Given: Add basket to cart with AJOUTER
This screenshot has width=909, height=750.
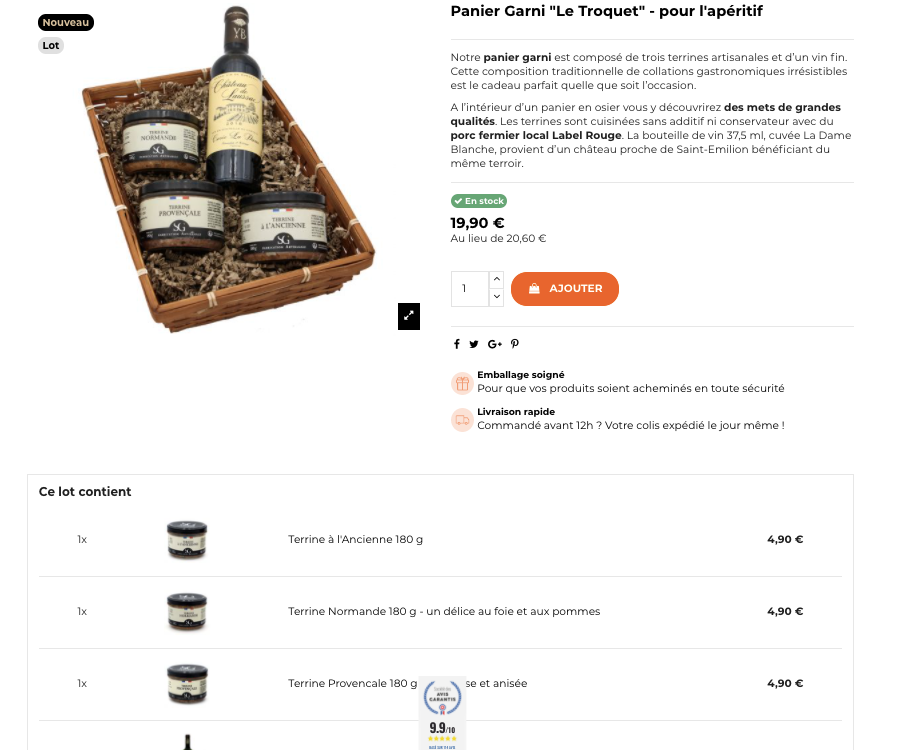Looking at the screenshot, I should [565, 289].
